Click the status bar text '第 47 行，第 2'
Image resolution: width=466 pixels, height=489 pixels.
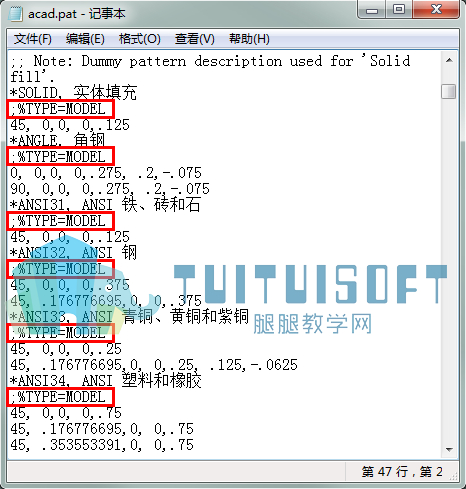402,472
